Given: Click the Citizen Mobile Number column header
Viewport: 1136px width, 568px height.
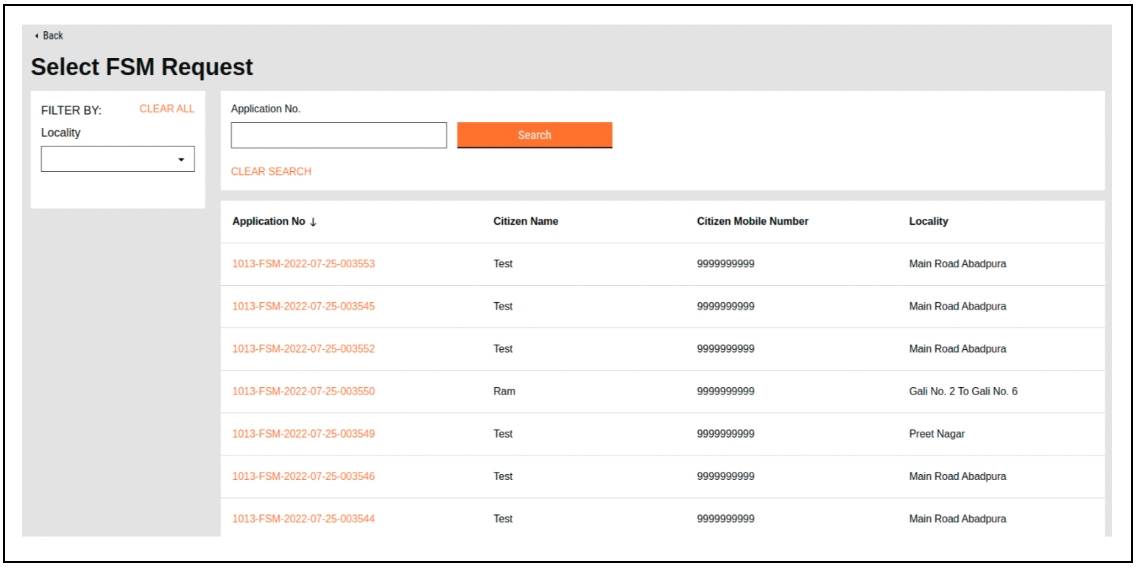Looking at the screenshot, I should (752, 222).
